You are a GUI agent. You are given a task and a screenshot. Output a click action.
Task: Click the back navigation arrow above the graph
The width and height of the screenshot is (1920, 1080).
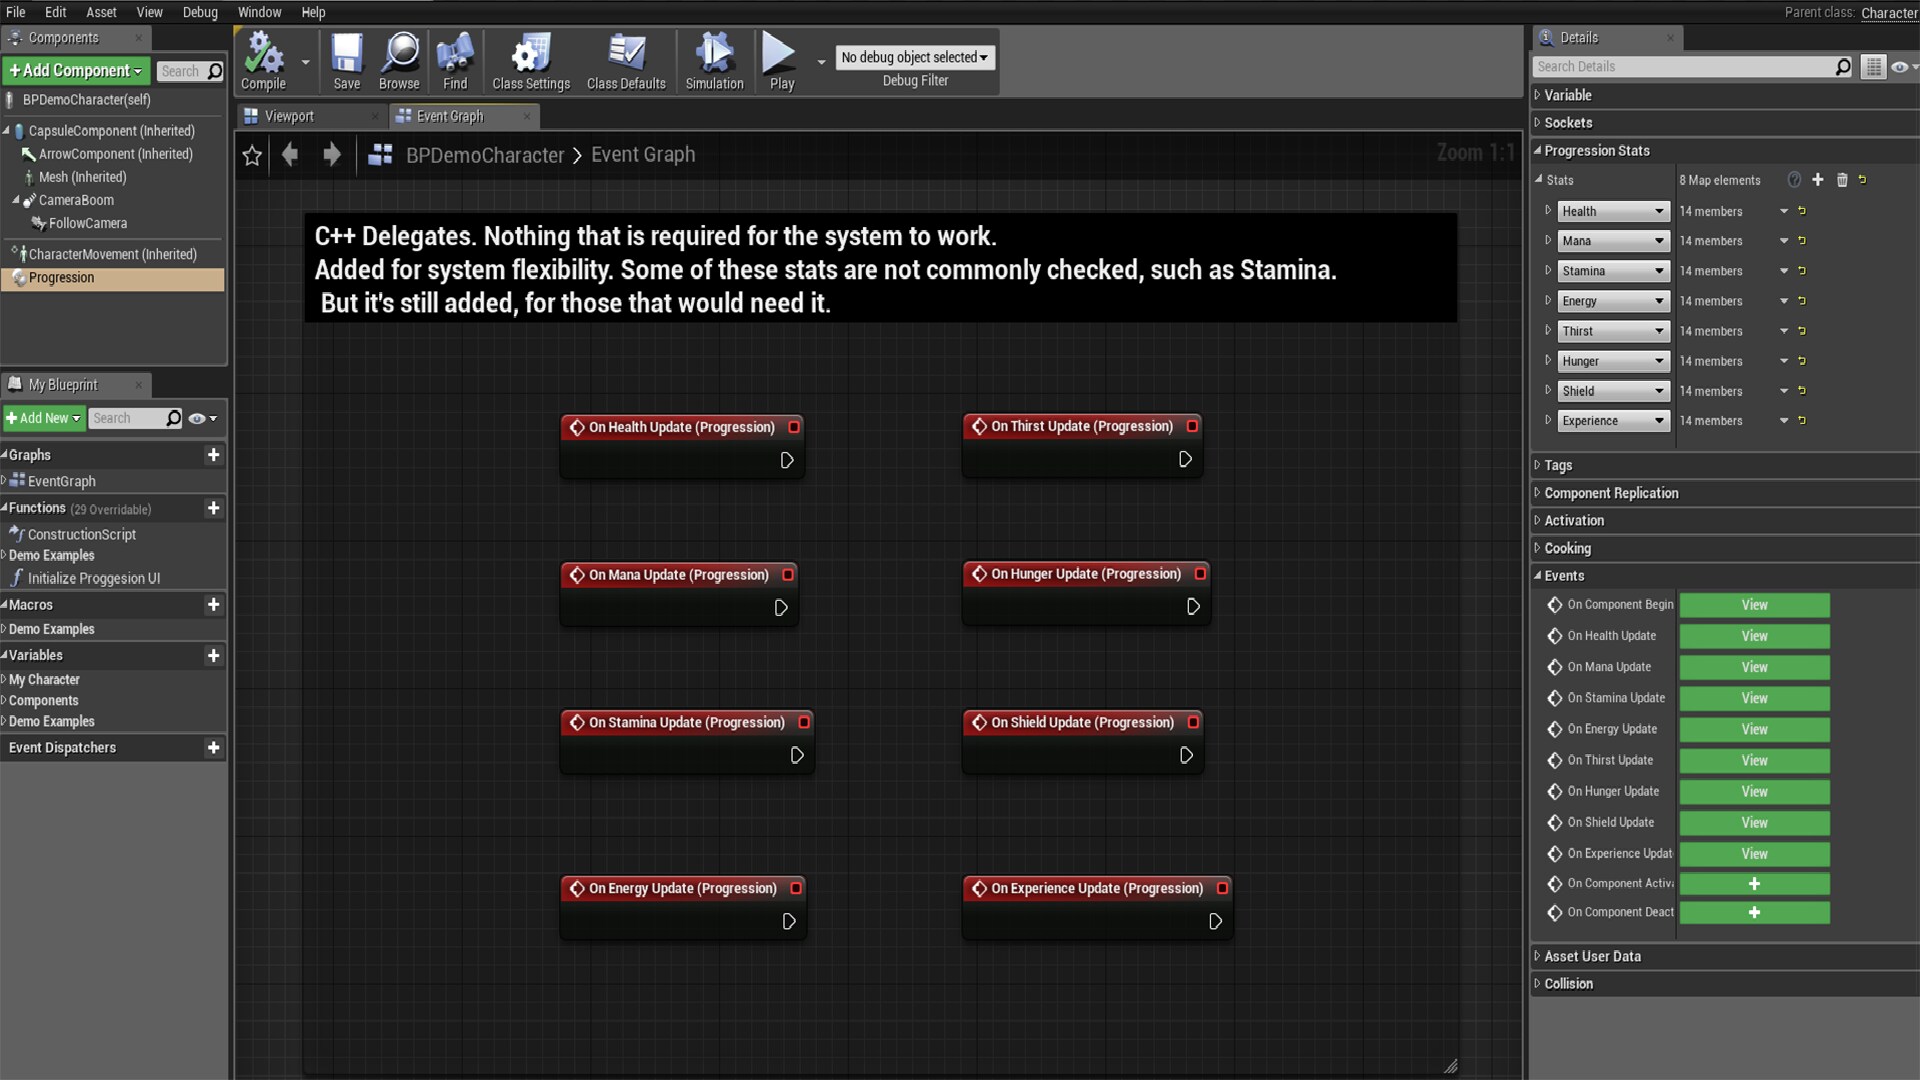(x=290, y=155)
